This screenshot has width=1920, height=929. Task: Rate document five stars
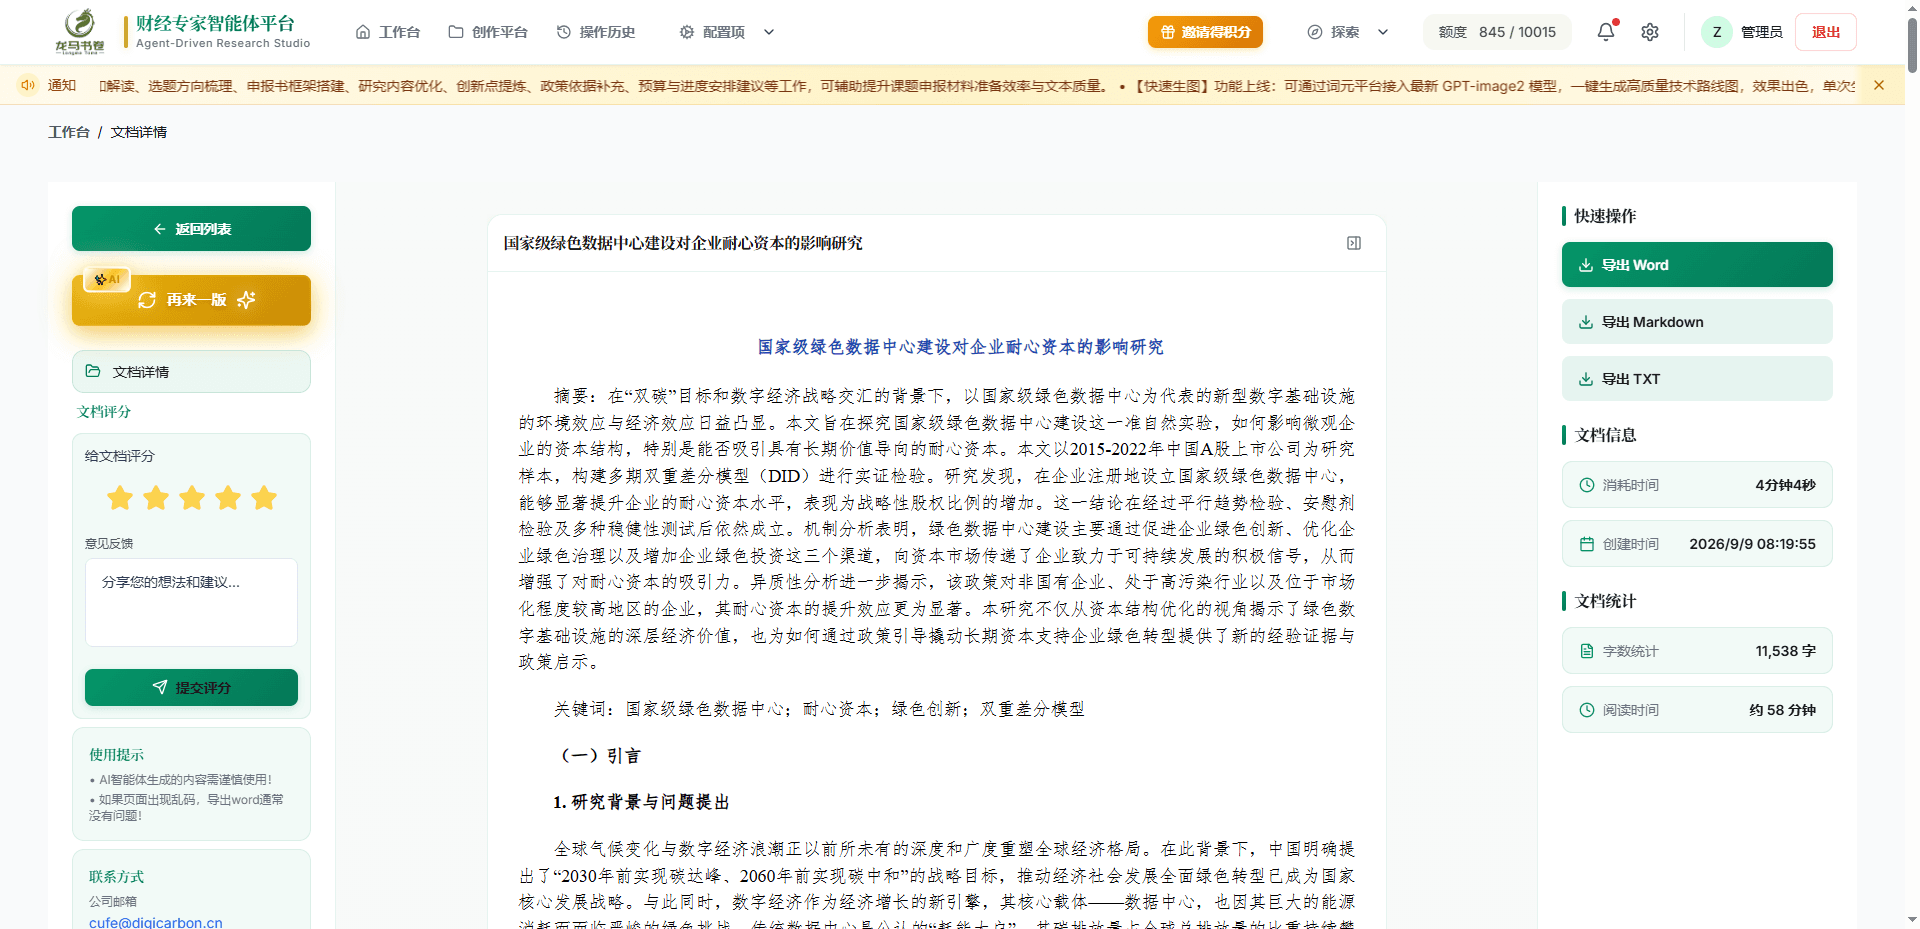tap(264, 498)
